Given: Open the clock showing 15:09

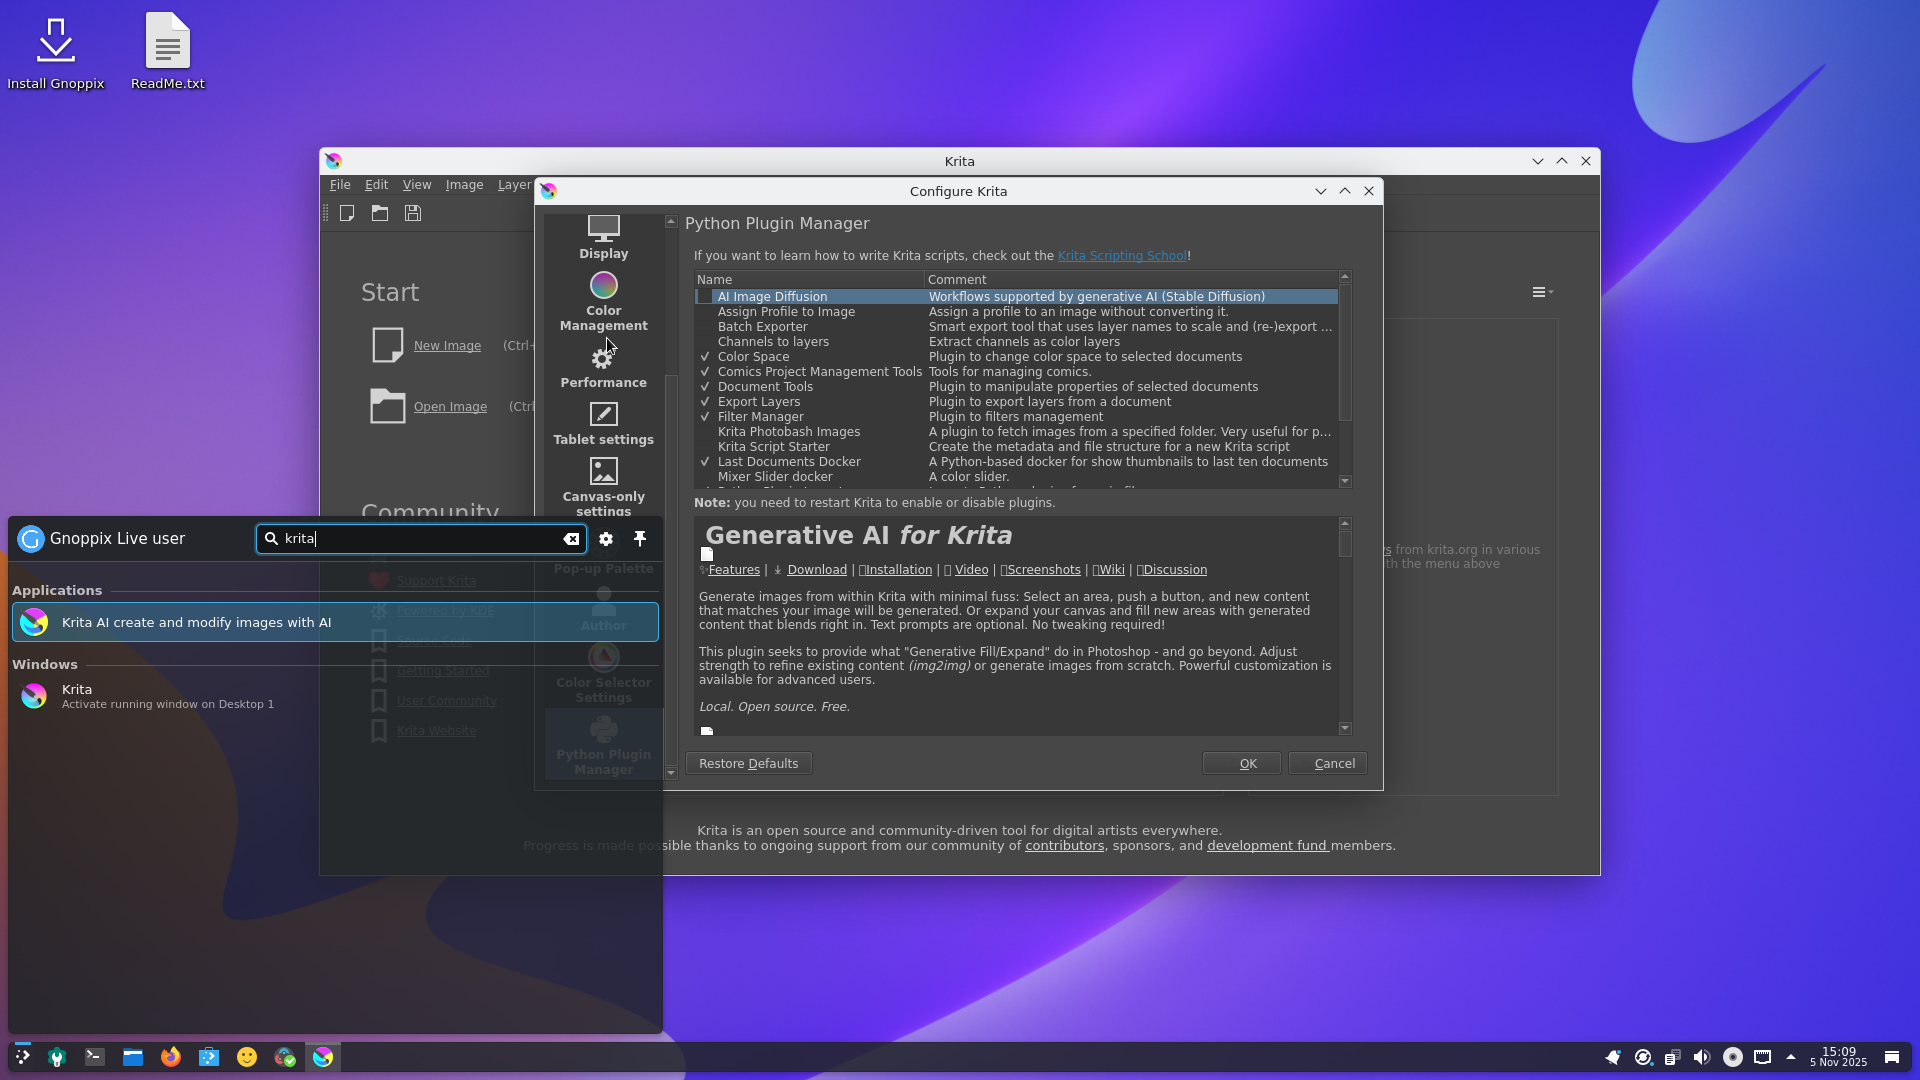Looking at the screenshot, I should pos(1838,1057).
